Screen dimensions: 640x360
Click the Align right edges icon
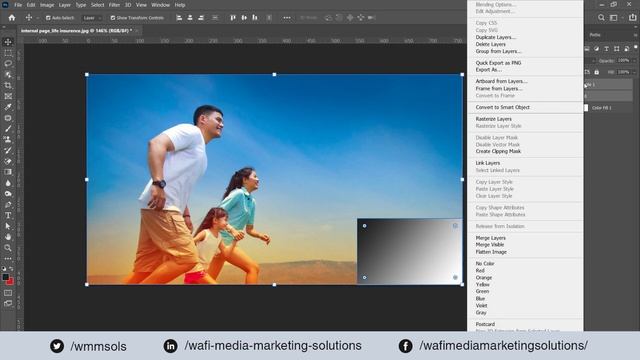(201, 18)
